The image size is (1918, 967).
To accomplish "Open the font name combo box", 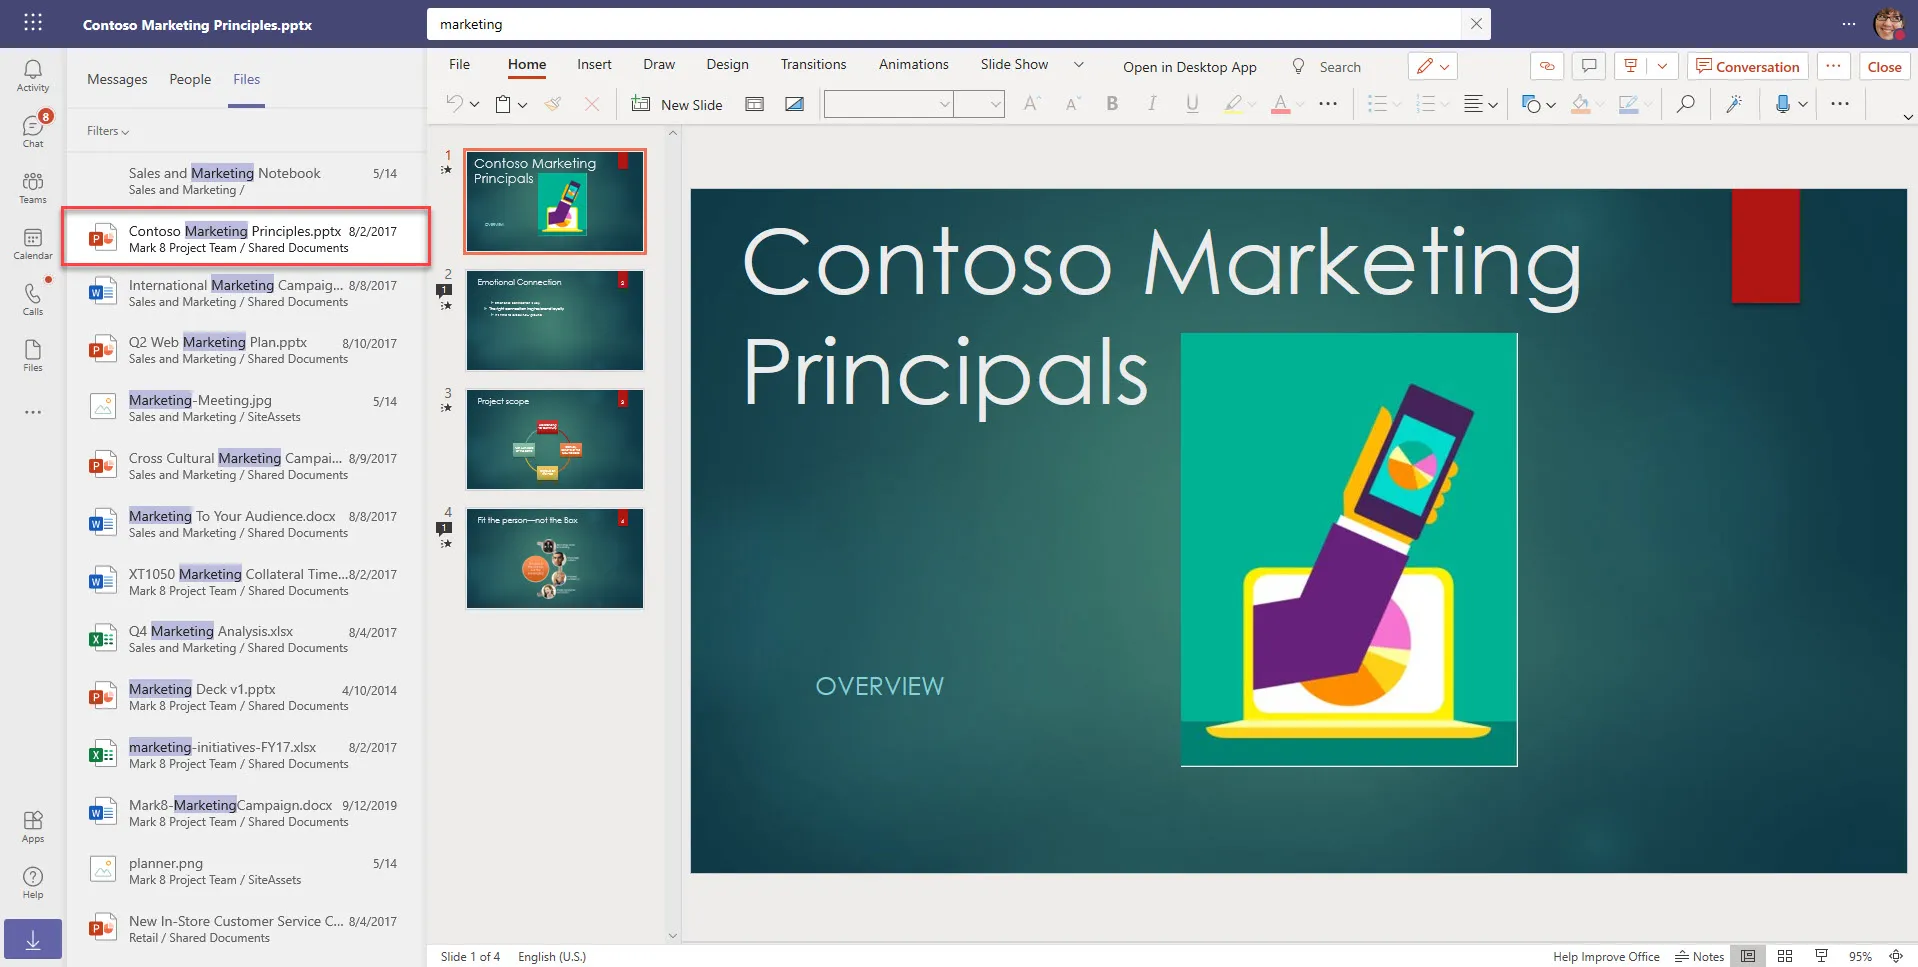I will (888, 103).
